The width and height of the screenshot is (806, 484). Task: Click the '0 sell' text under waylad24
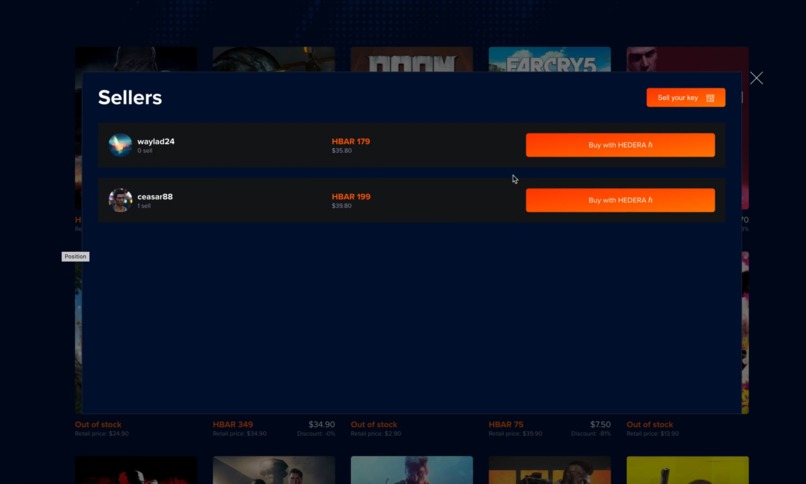(144, 151)
